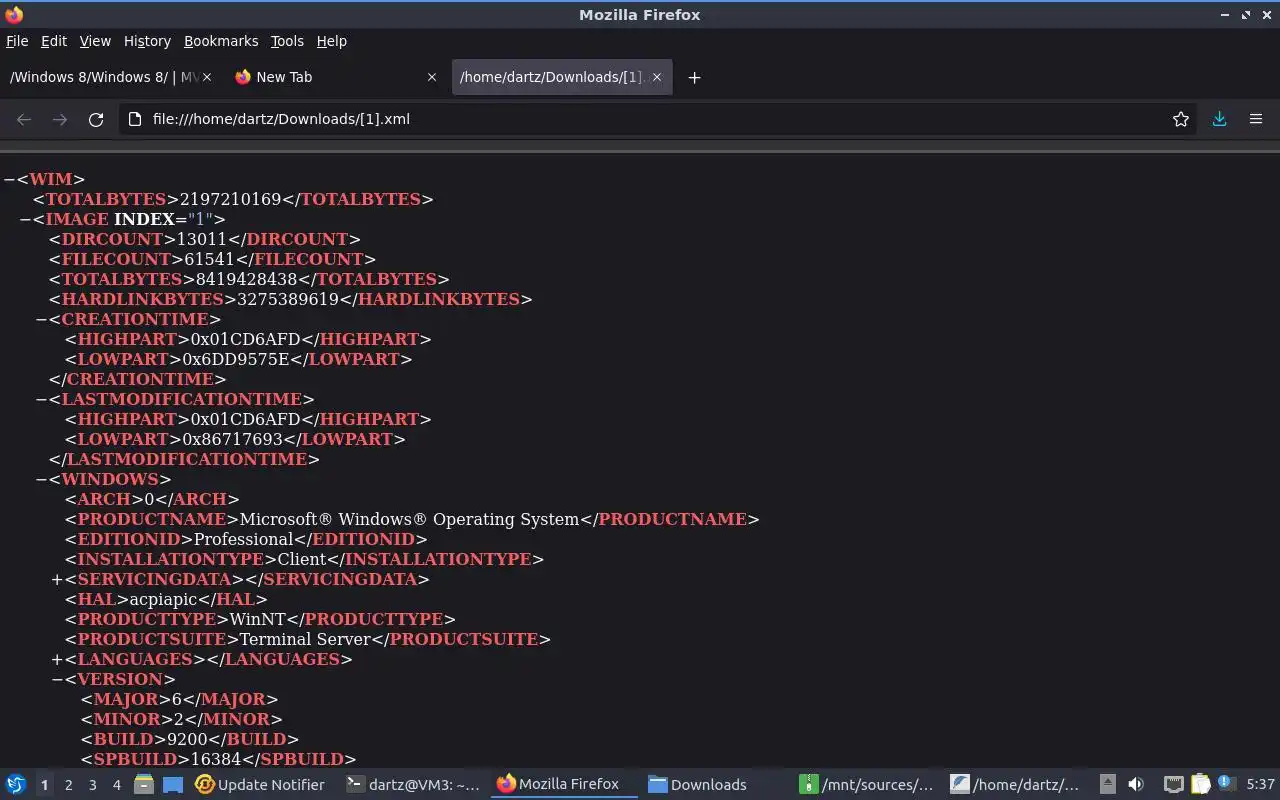Screen dimensions: 1280x800
Task: Open the file manager taskbar launcher
Action: click(144, 784)
